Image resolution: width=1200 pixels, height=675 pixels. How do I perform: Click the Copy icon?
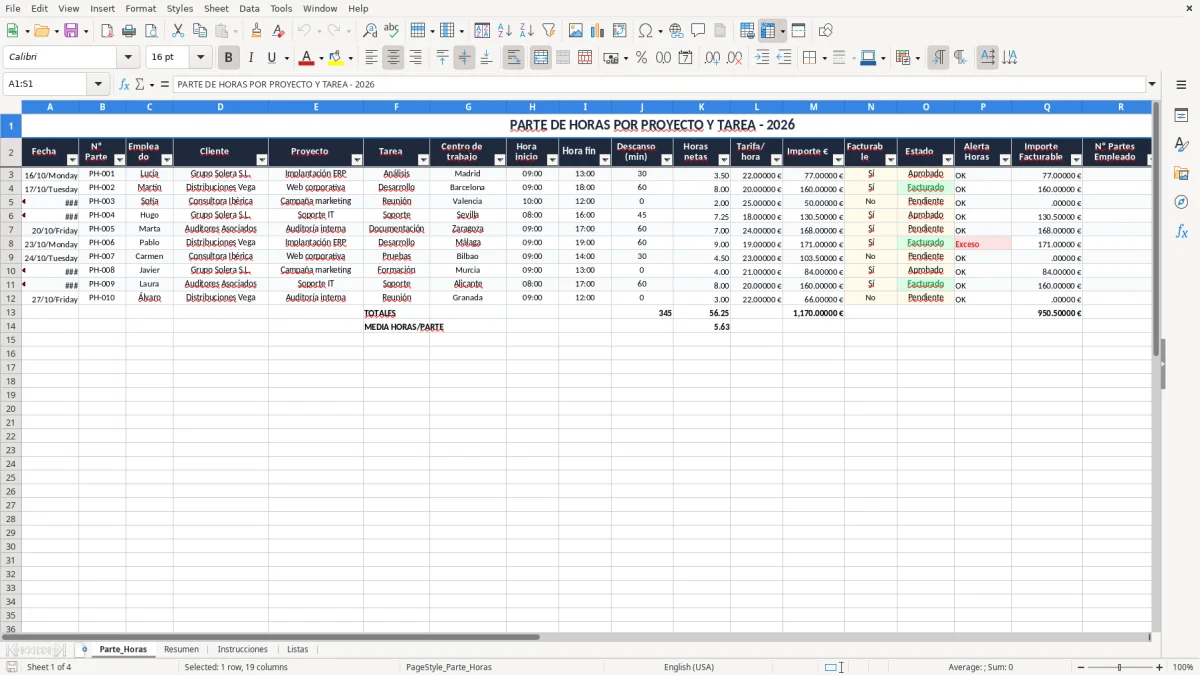200,31
